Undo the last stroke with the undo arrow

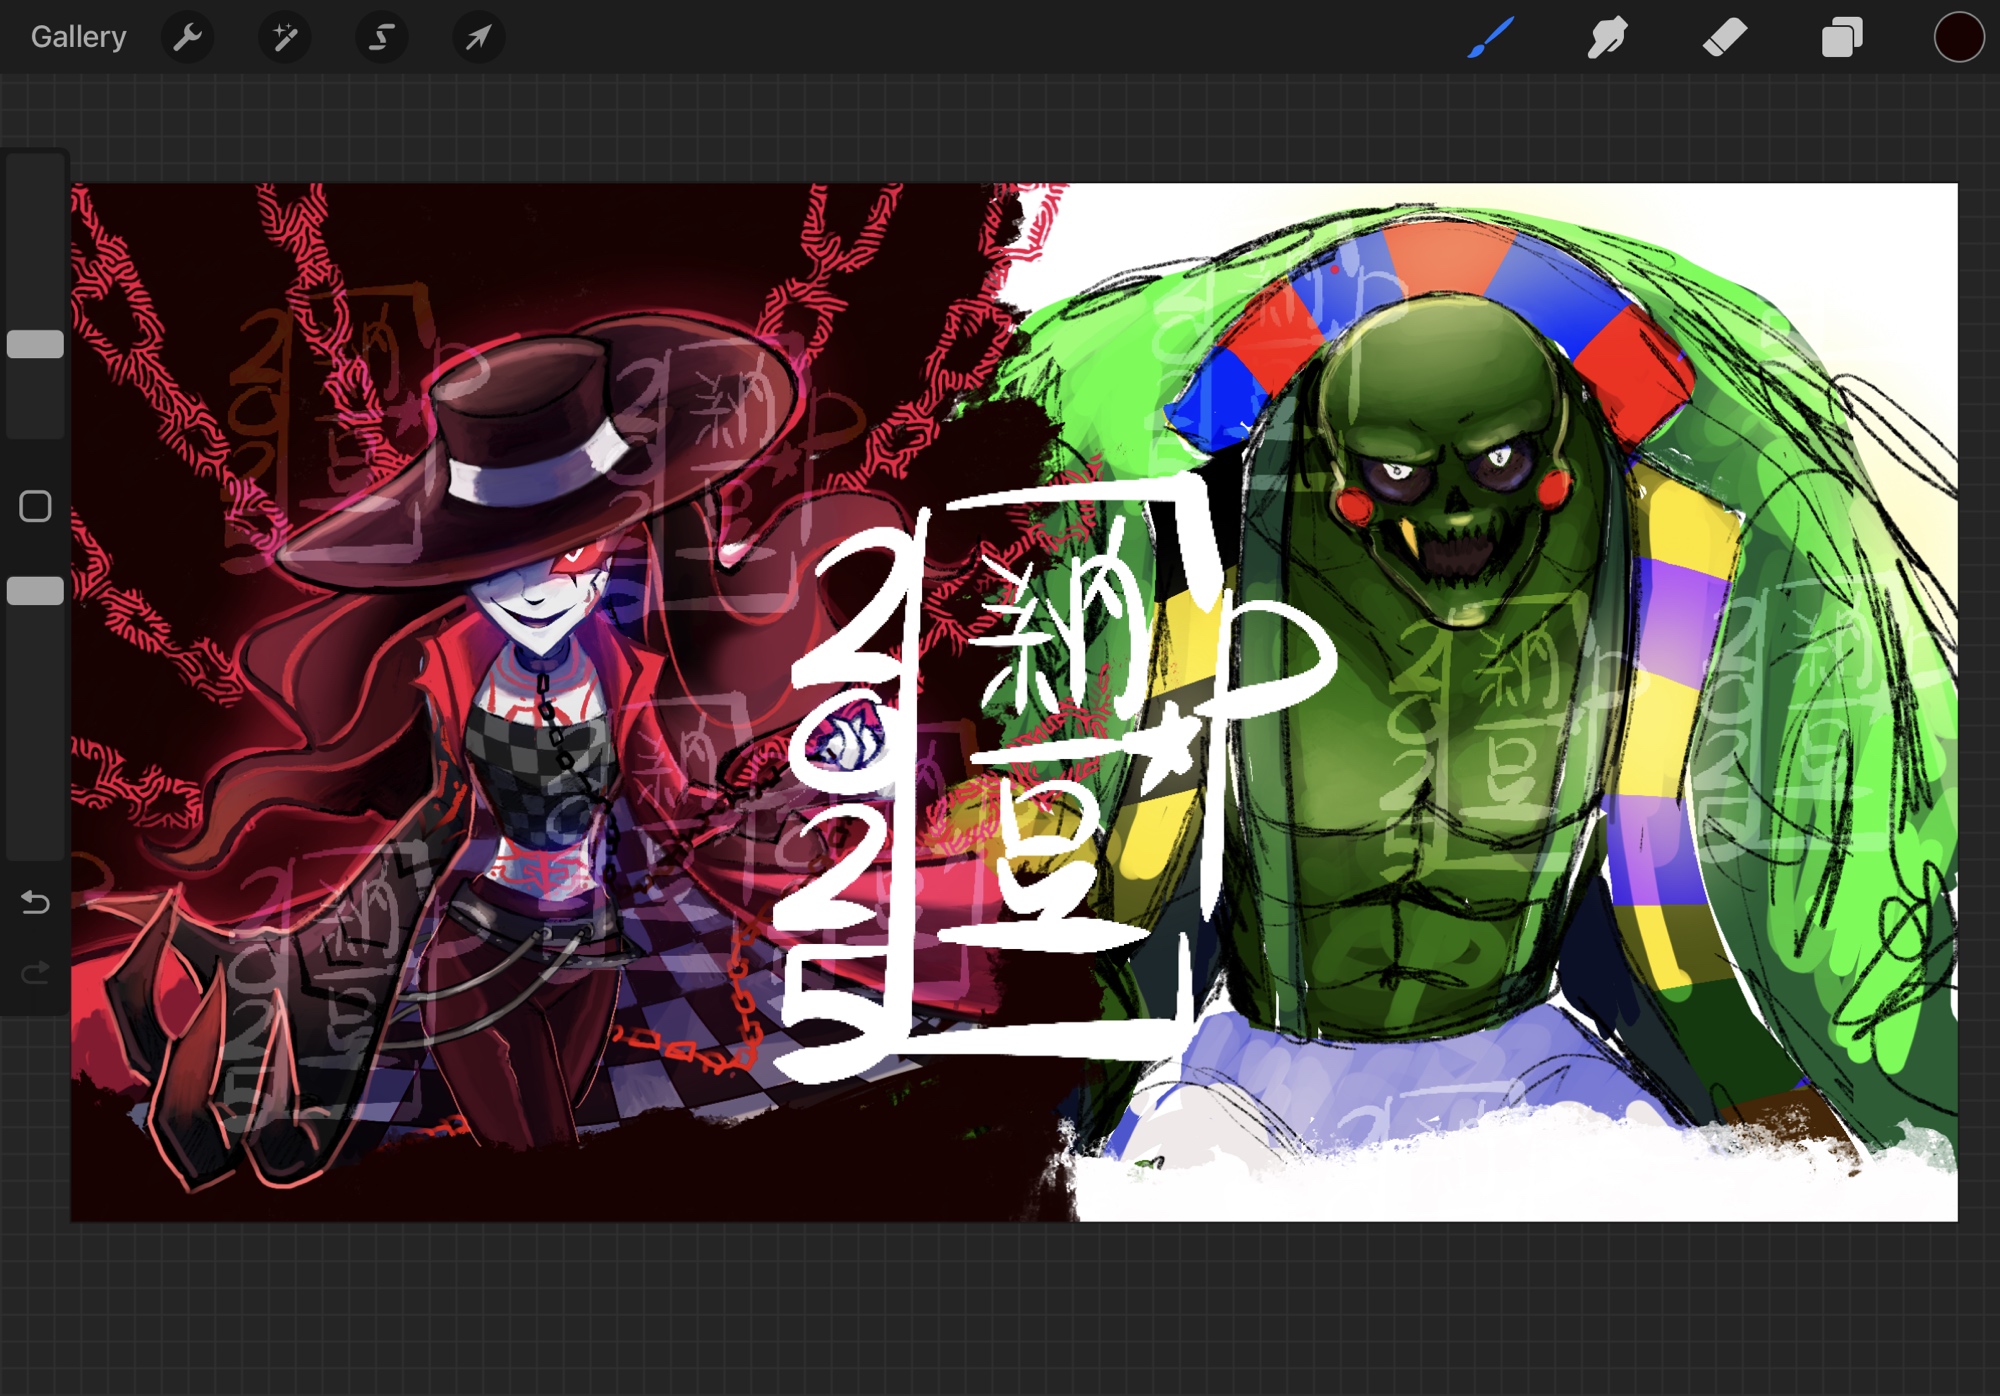35,903
